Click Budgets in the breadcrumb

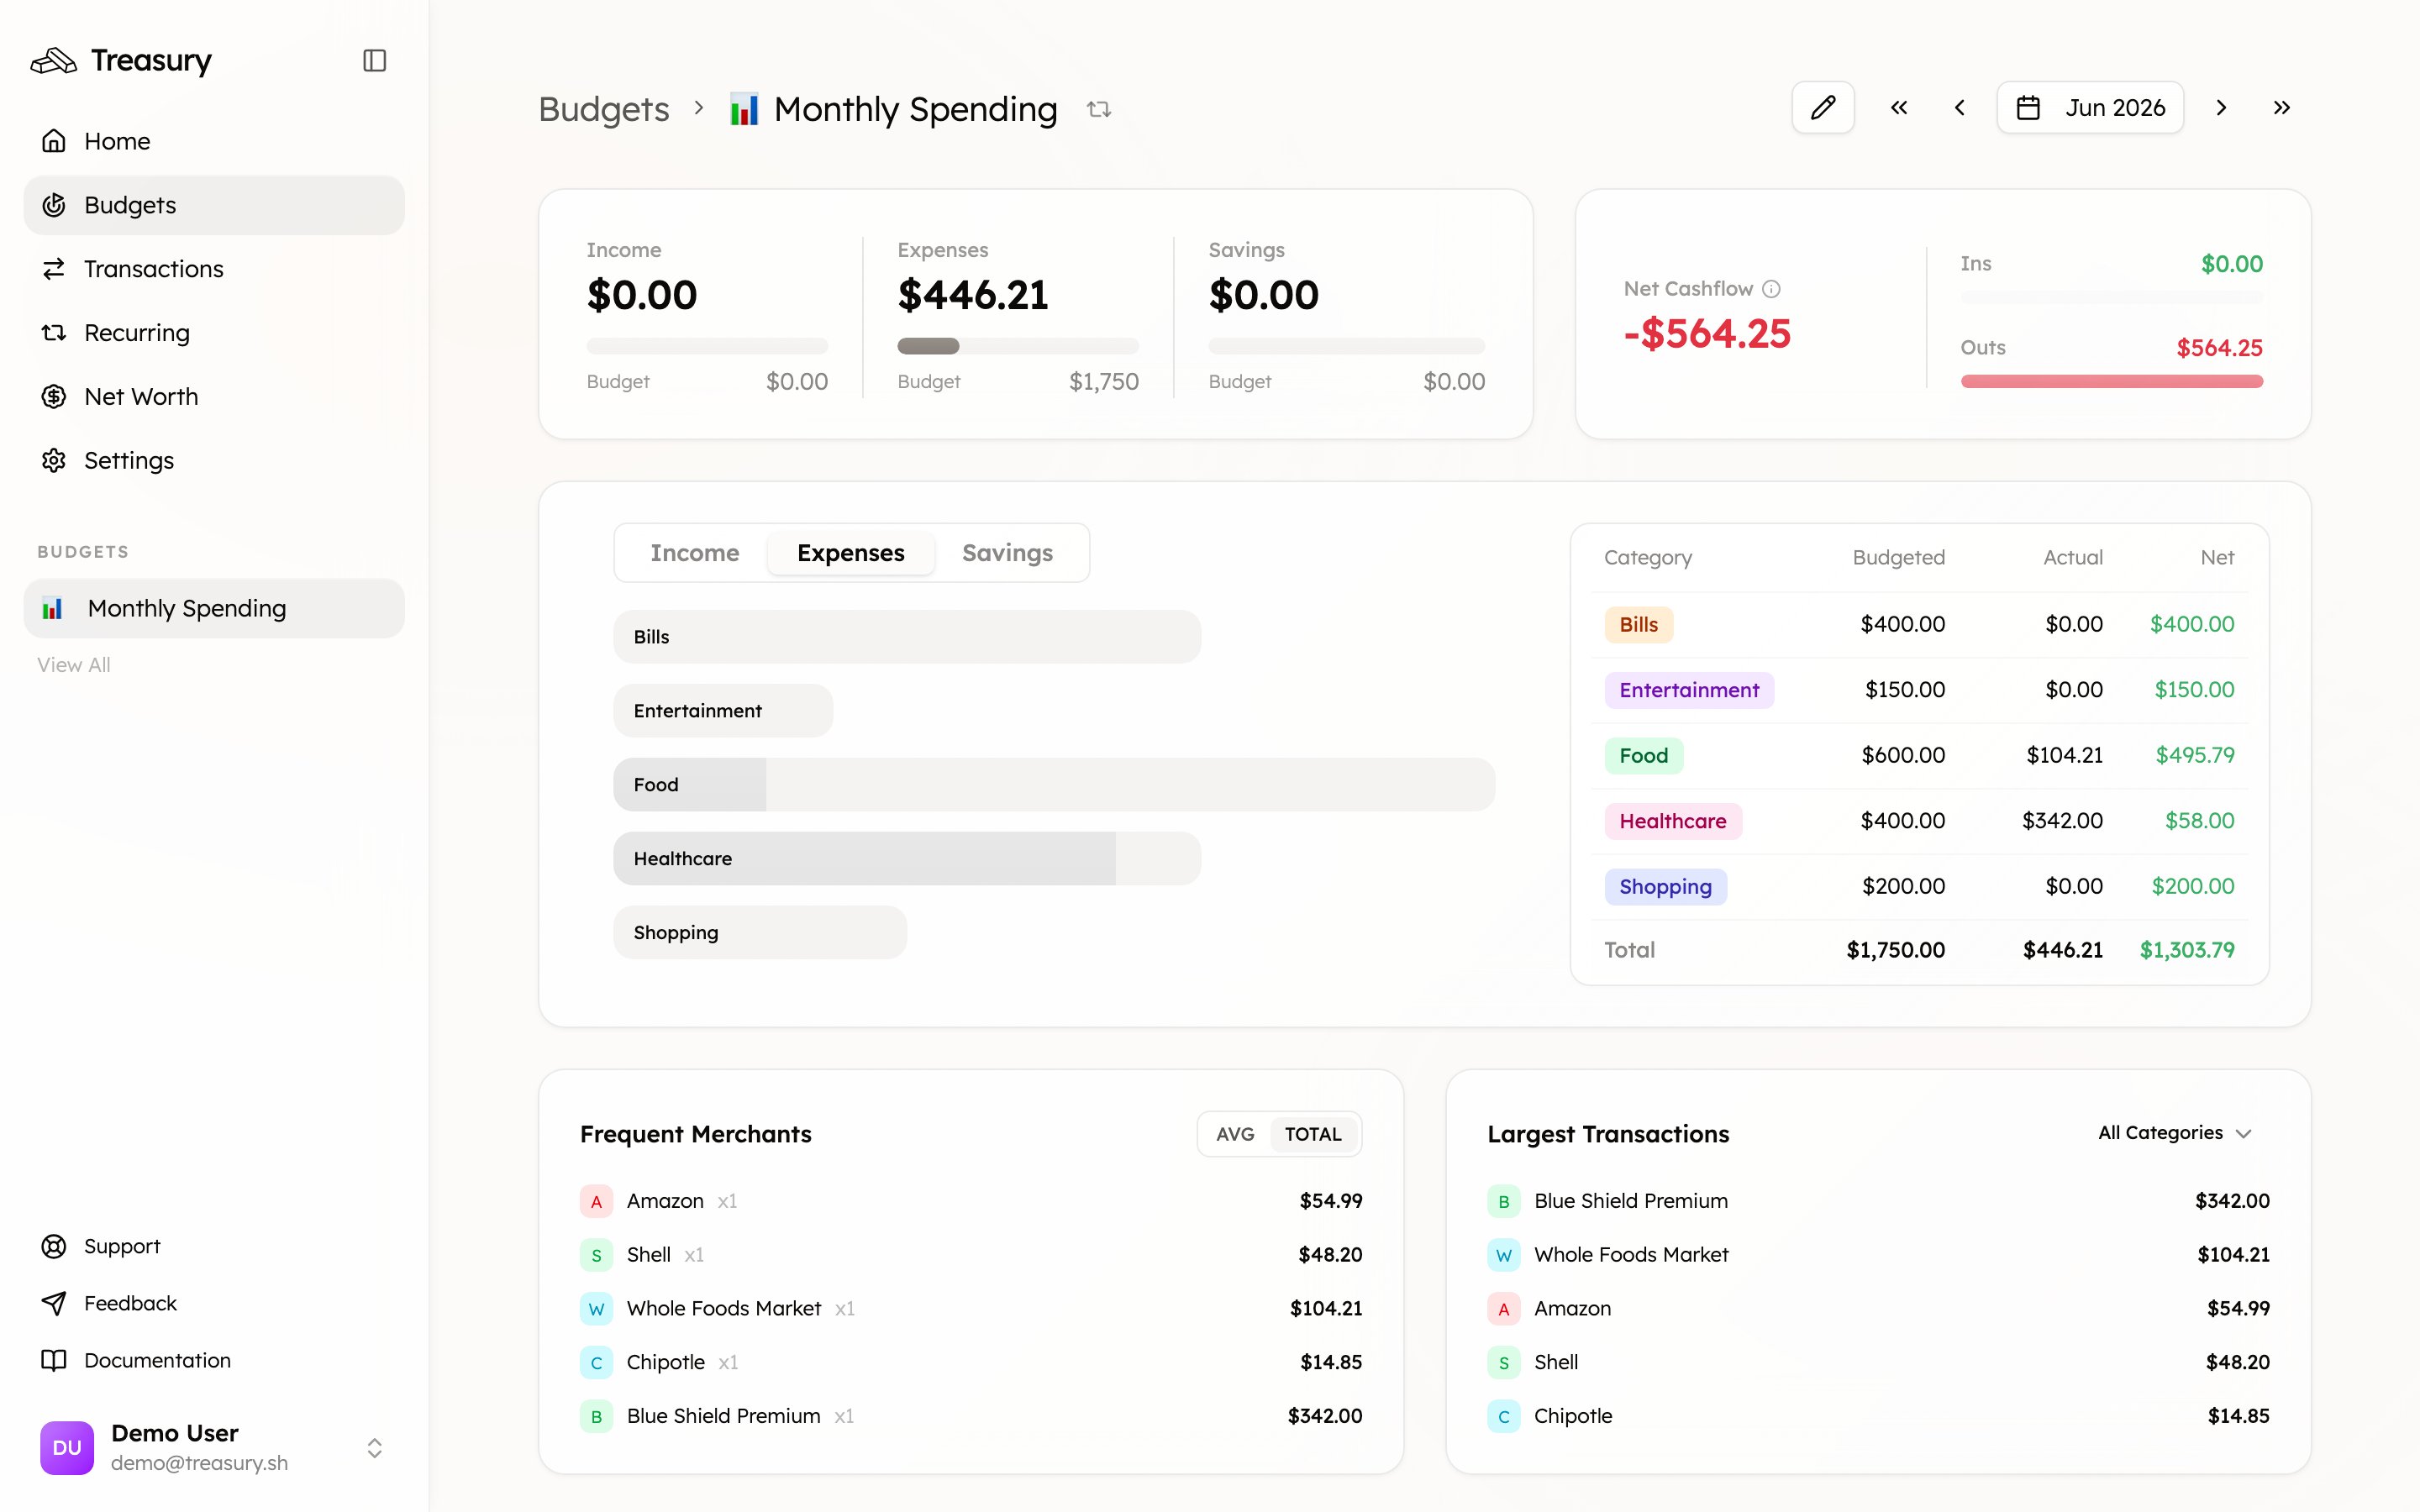604,109
